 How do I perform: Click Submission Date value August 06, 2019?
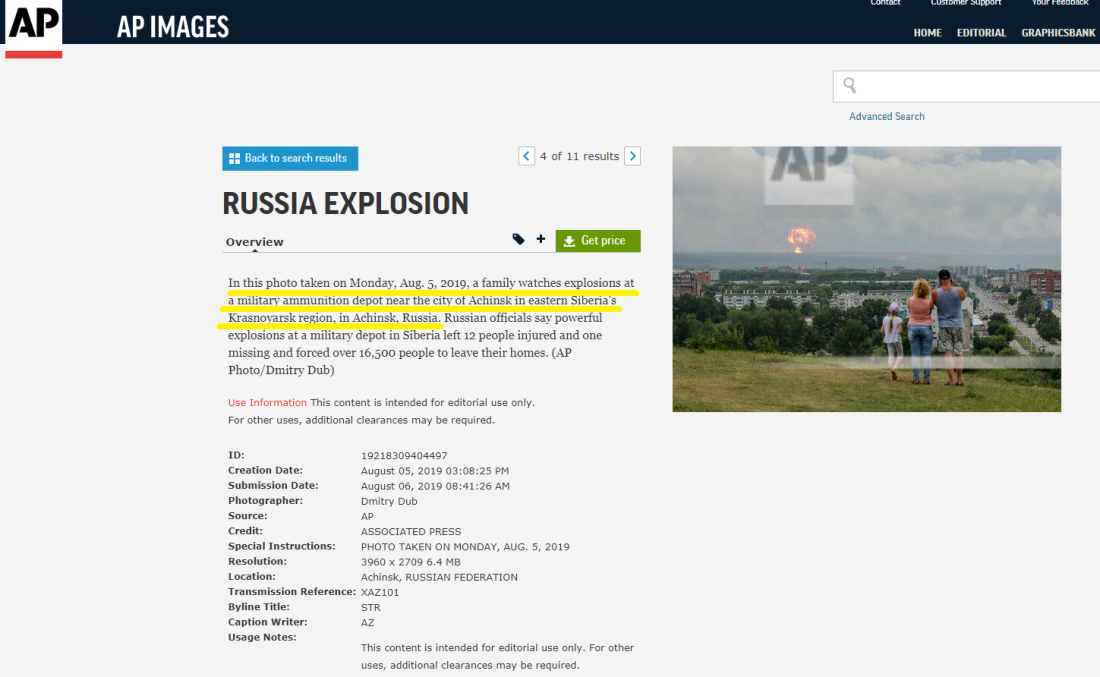coord(435,485)
